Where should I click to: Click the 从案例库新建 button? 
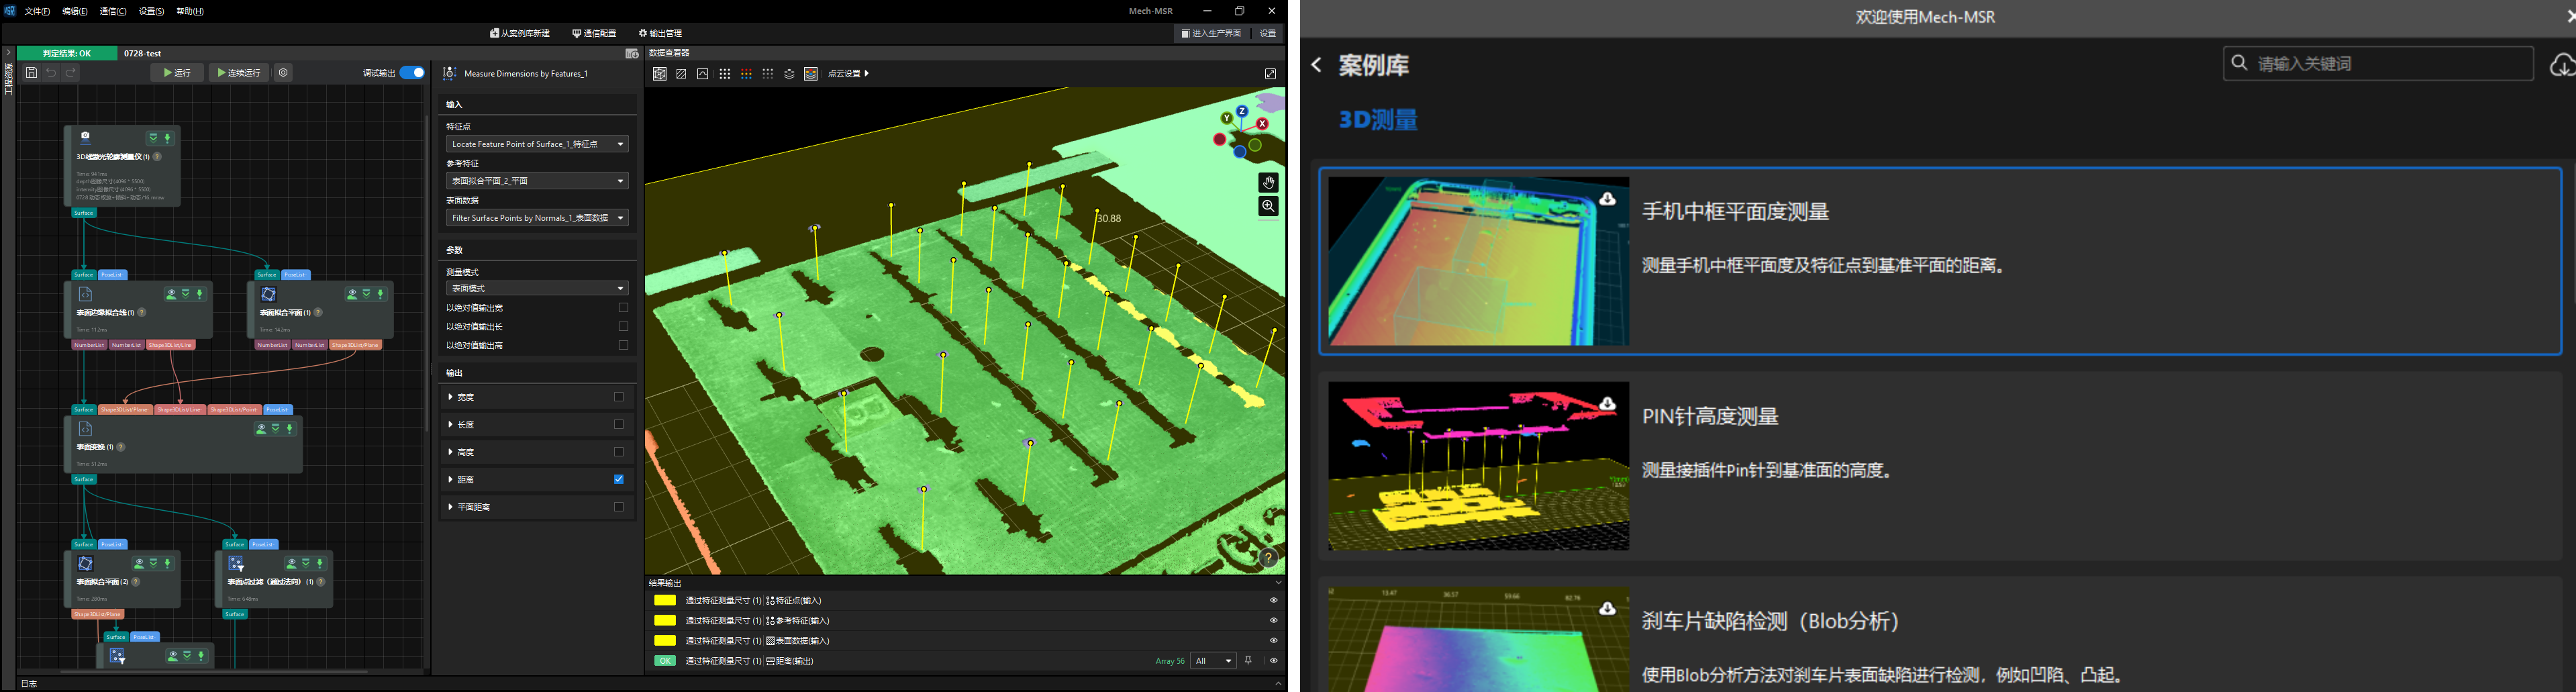520,33
